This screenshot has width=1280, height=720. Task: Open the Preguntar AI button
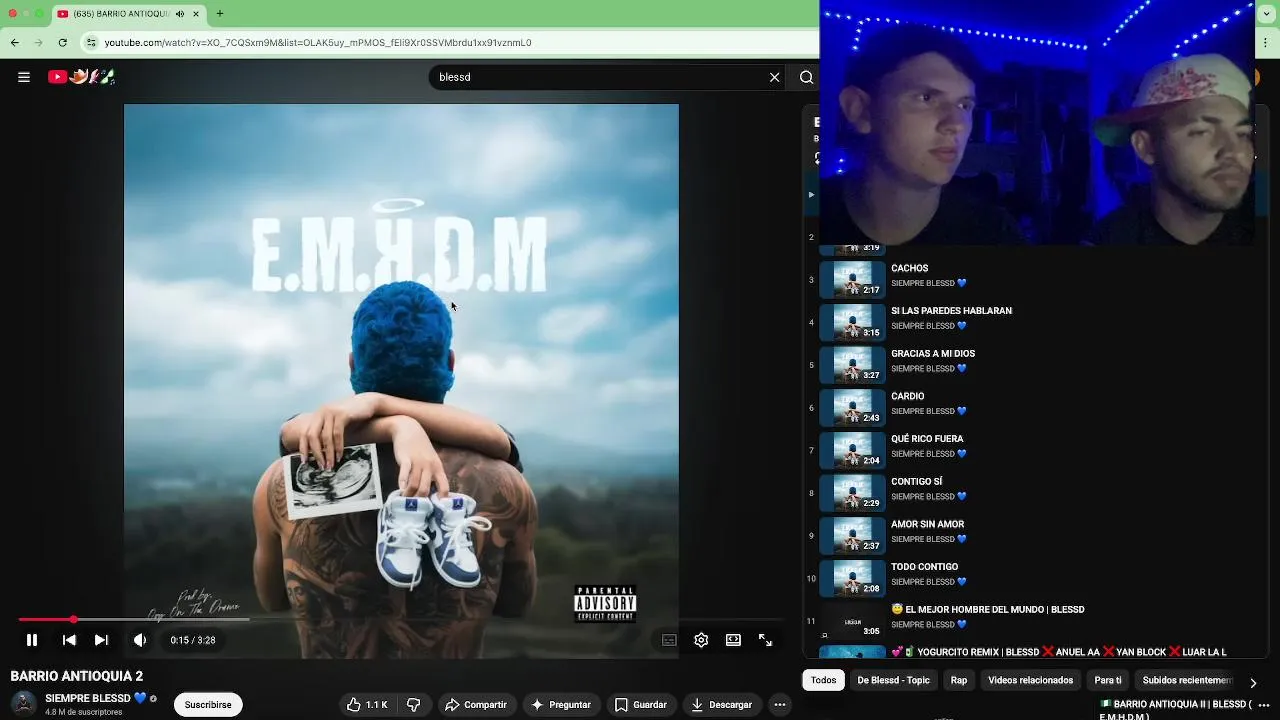coord(560,705)
